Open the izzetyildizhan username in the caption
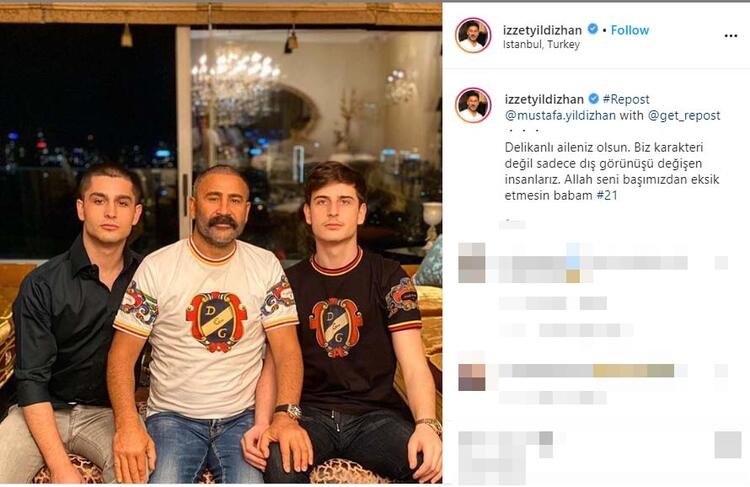The height and width of the screenshot is (487, 750). (543, 98)
